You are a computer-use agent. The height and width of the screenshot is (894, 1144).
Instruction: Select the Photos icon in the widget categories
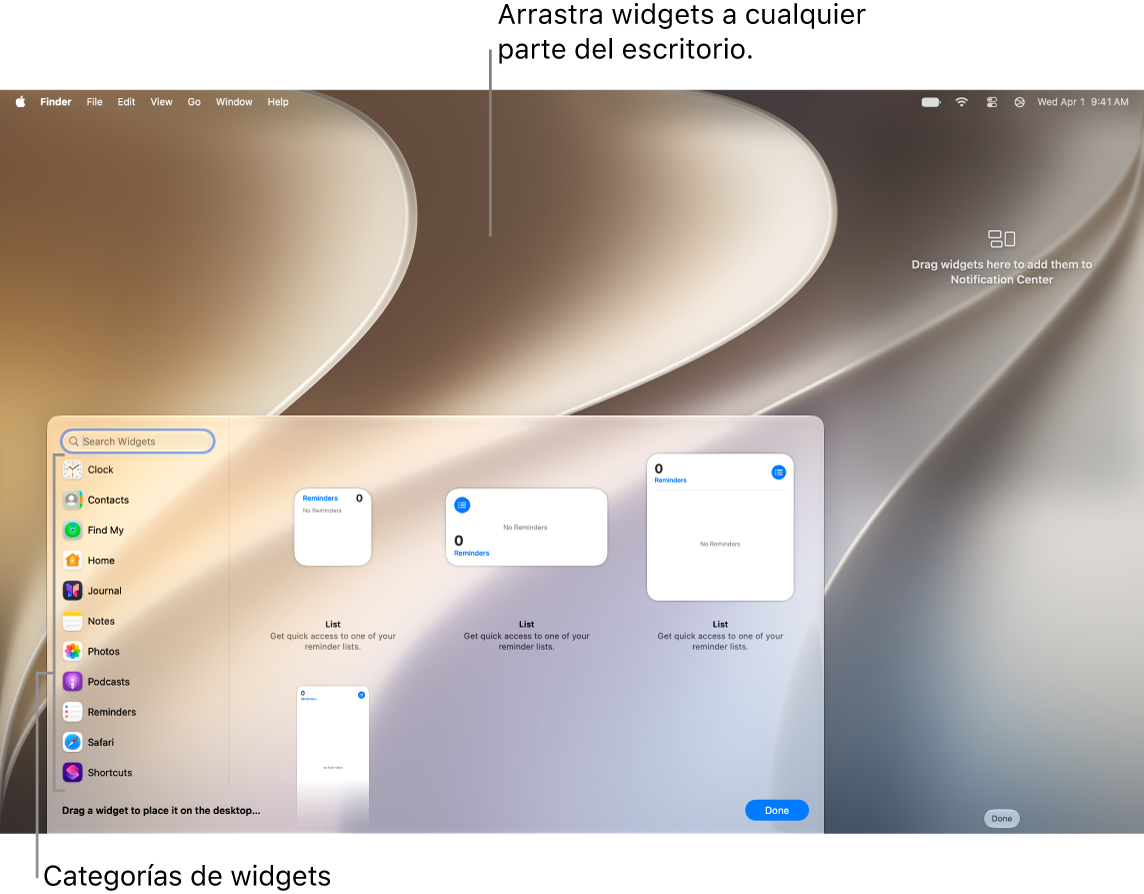[x=72, y=652]
